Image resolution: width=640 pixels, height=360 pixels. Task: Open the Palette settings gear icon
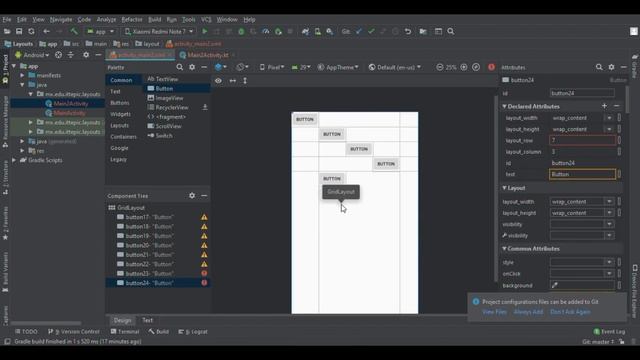tap(192, 67)
